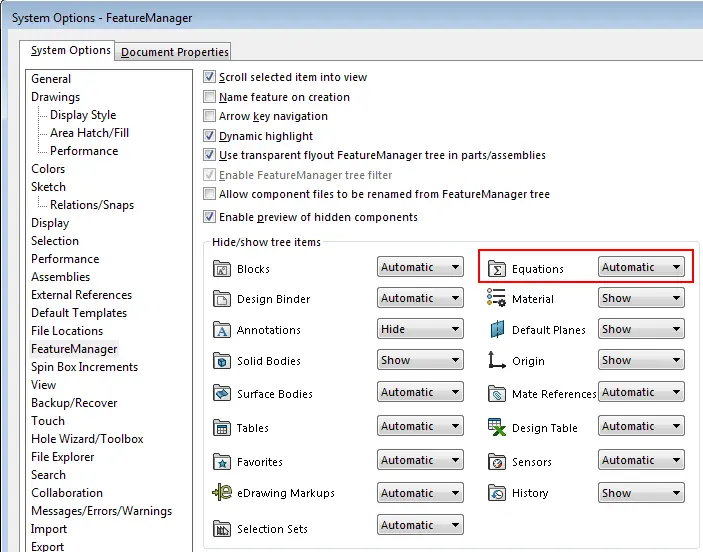Select the System Options tab
The image size is (703, 552).
tap(70, 51)
